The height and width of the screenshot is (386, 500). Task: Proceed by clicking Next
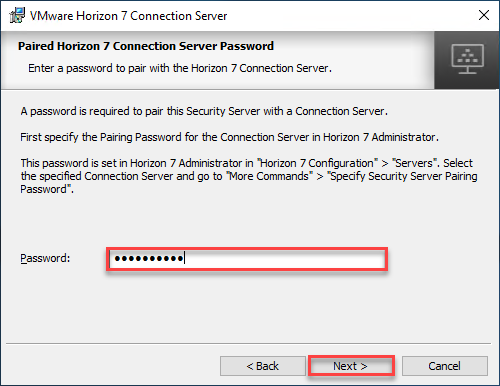351,366
